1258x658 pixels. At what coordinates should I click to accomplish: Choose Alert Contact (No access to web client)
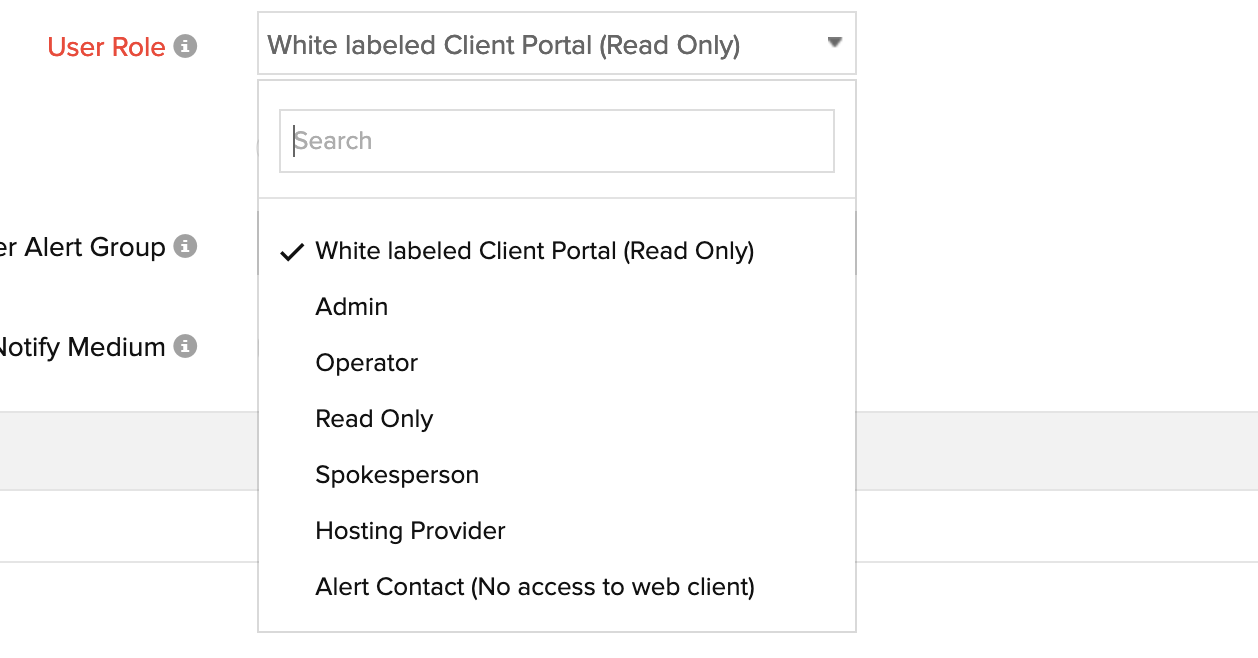(534, 587)
